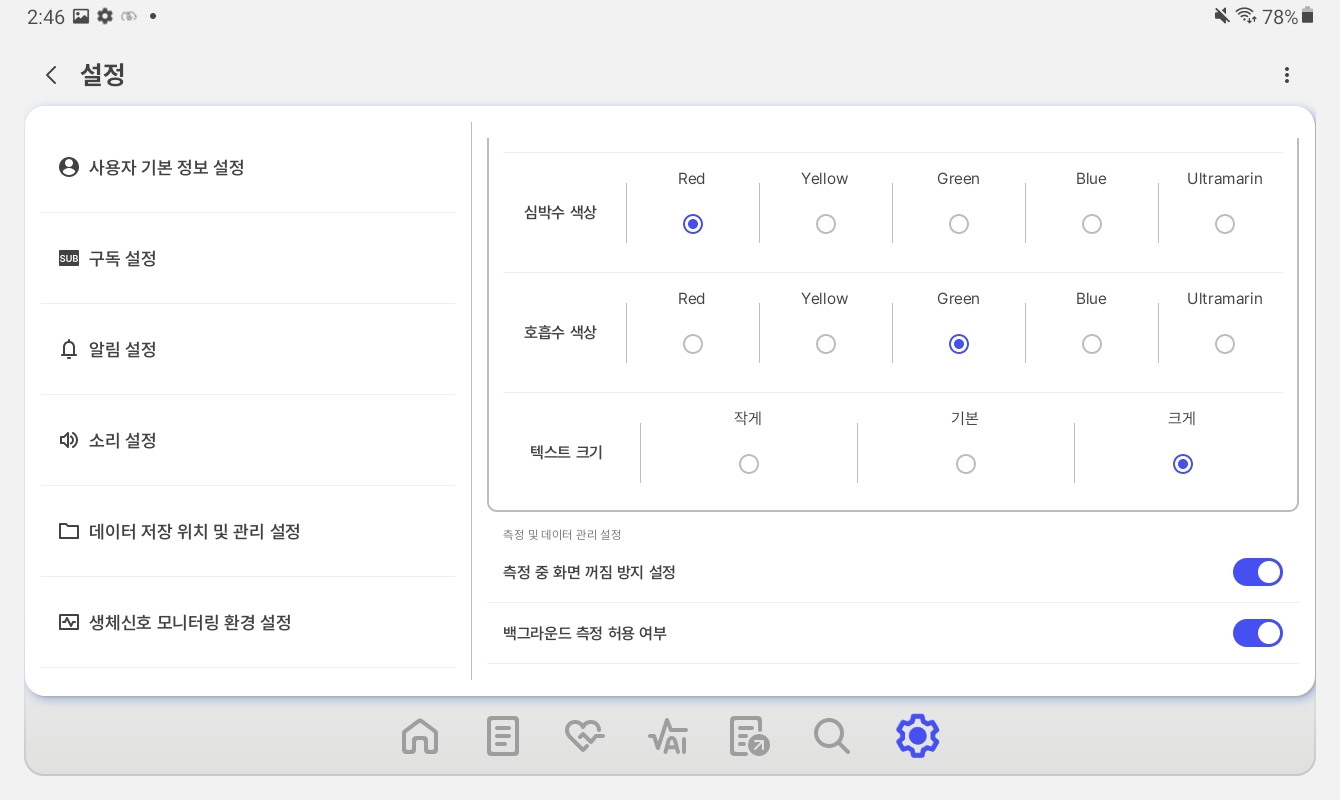Click the waveform icon beside 생체신호 모니터링
1340x800 pixels.
click(69, 622)
